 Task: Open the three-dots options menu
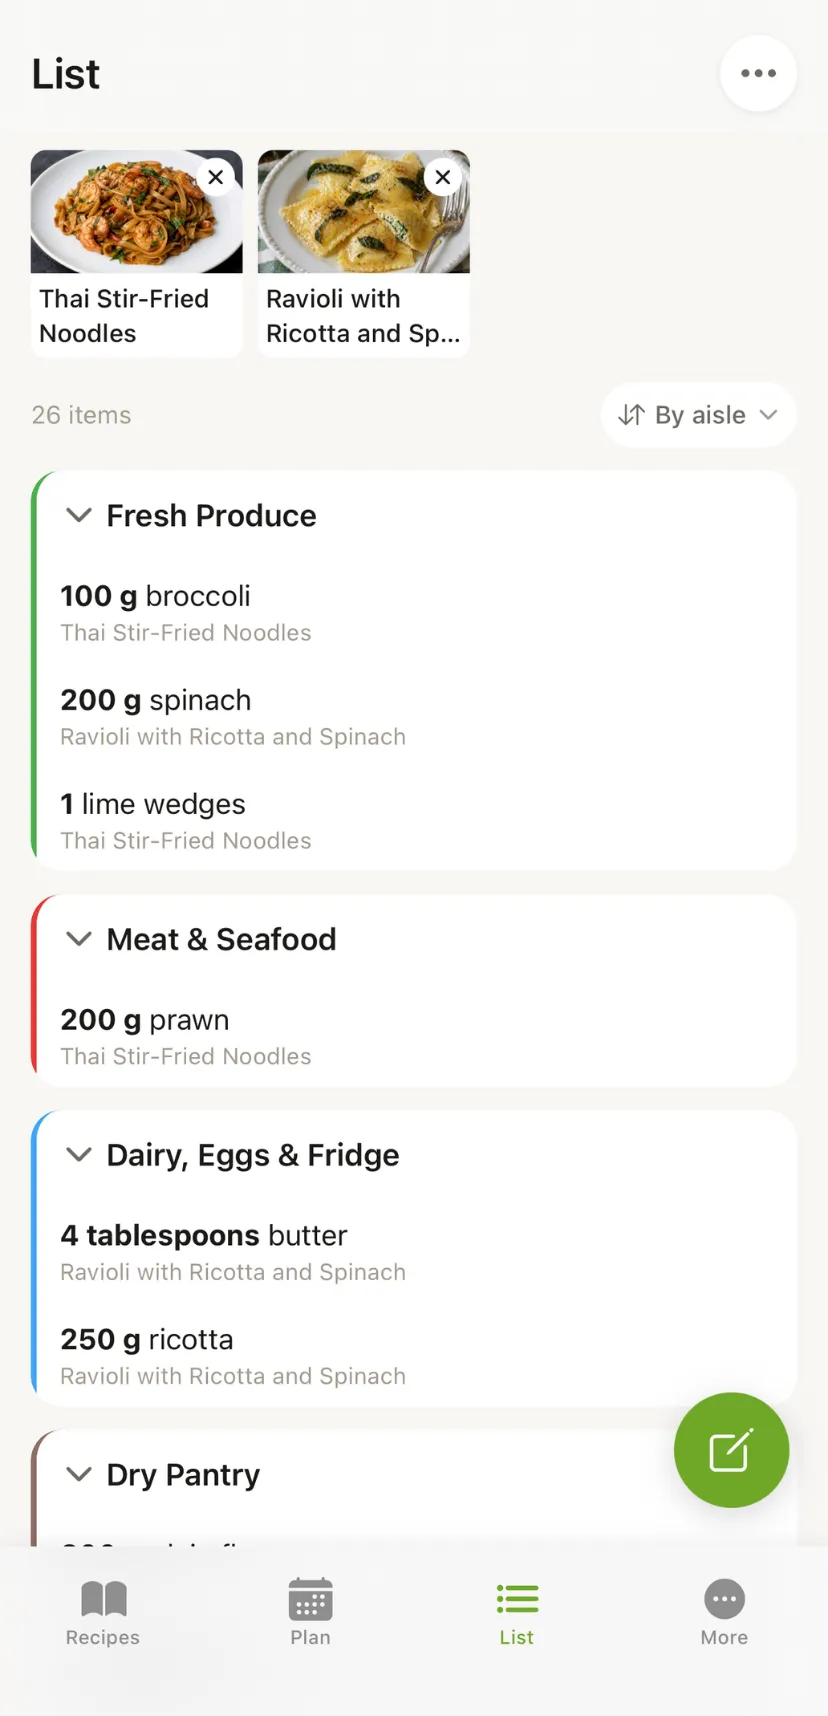point(758,73)
